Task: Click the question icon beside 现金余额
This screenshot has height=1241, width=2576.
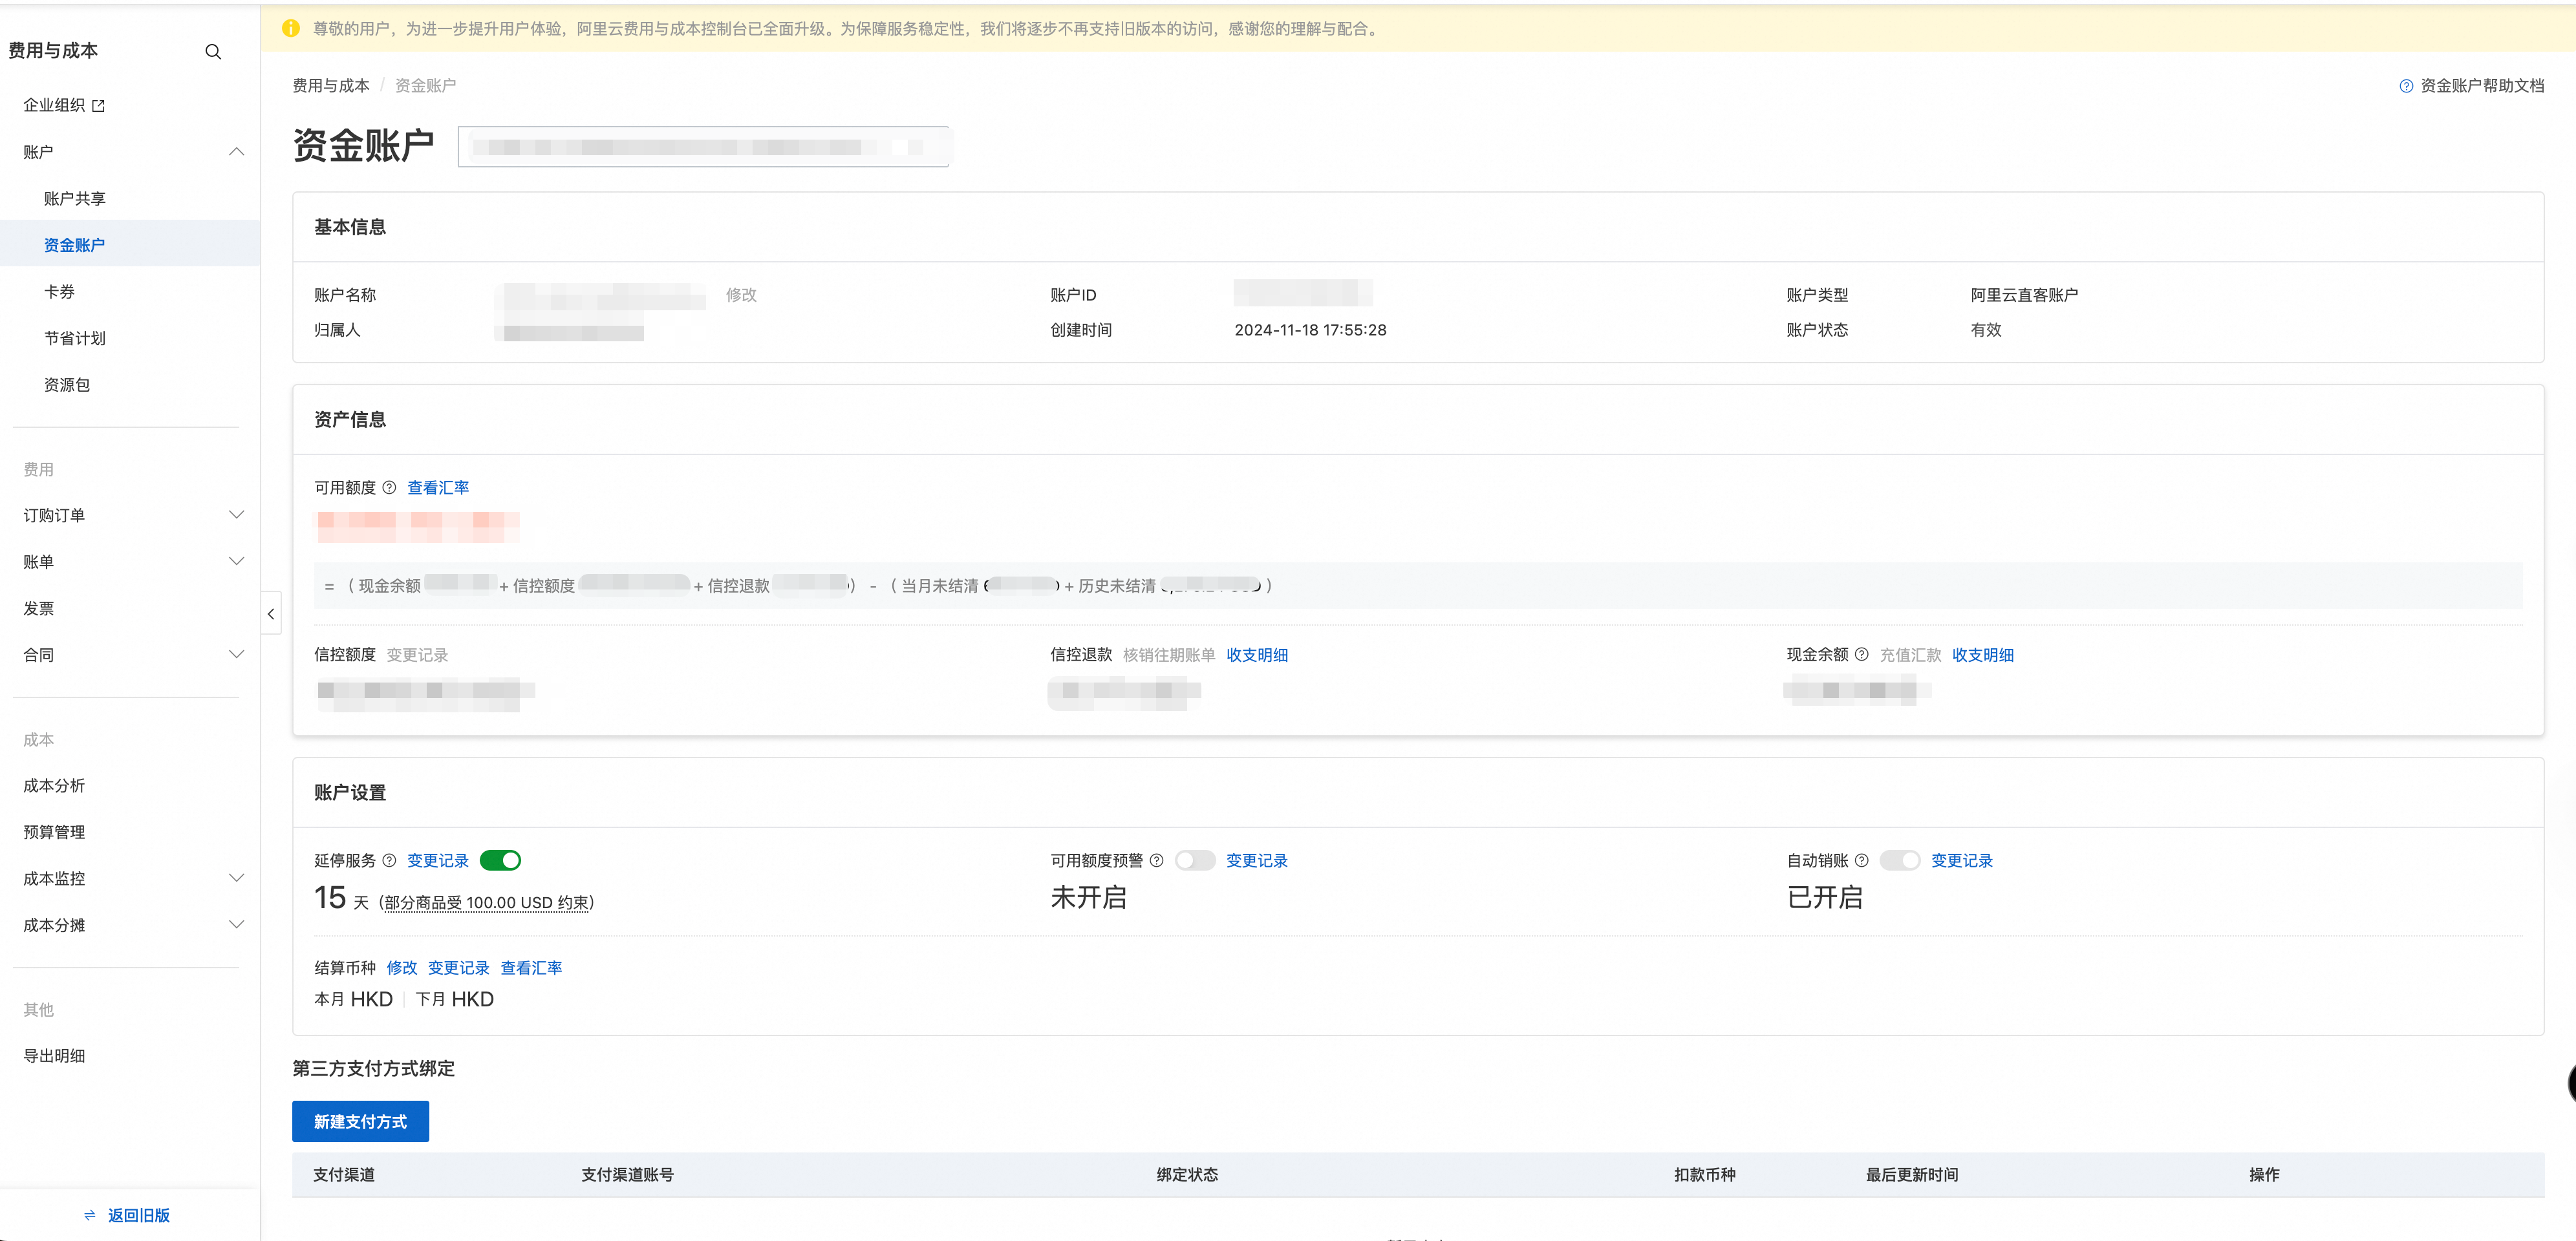Action: [1861, 655]
